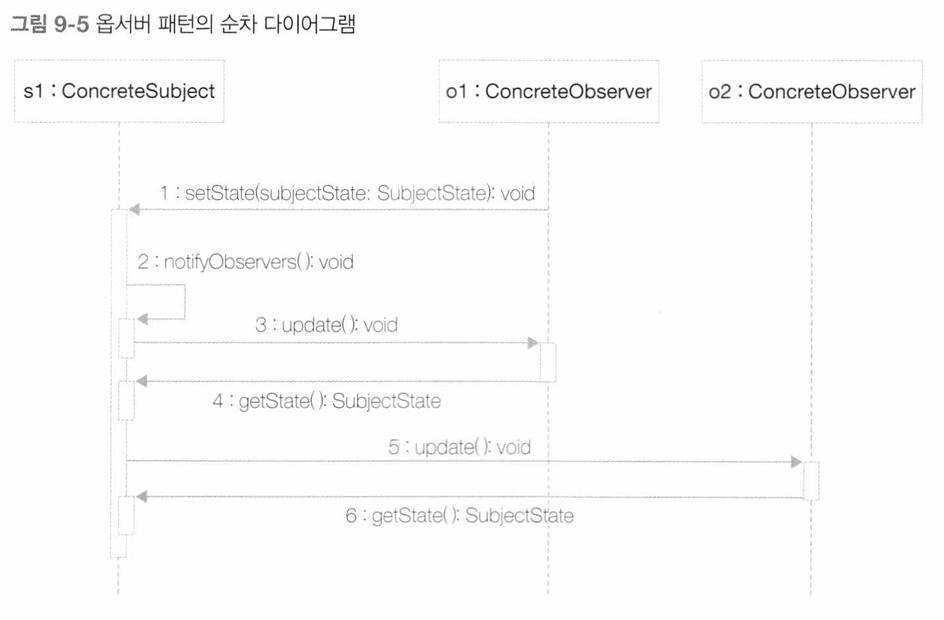Select the o1 : ConcreteObserver lifeline box
The width and height of the screenshot is (944, 620).
(x=548, y=91)
